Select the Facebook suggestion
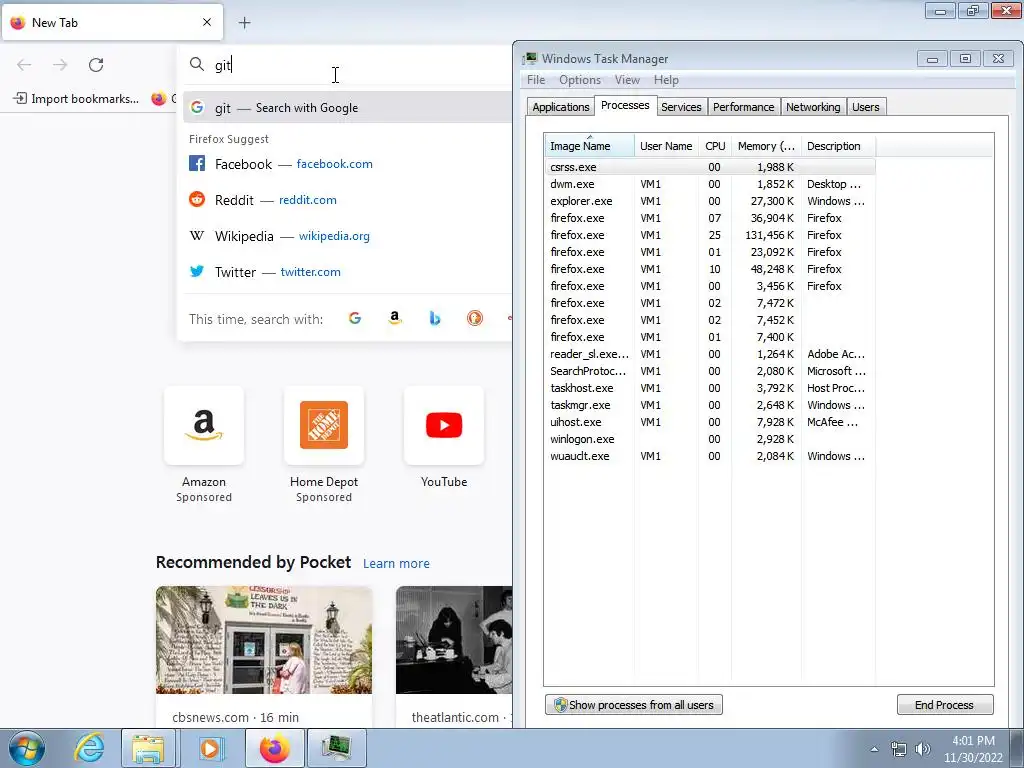1024x768 pixels. tap(347, 164)
